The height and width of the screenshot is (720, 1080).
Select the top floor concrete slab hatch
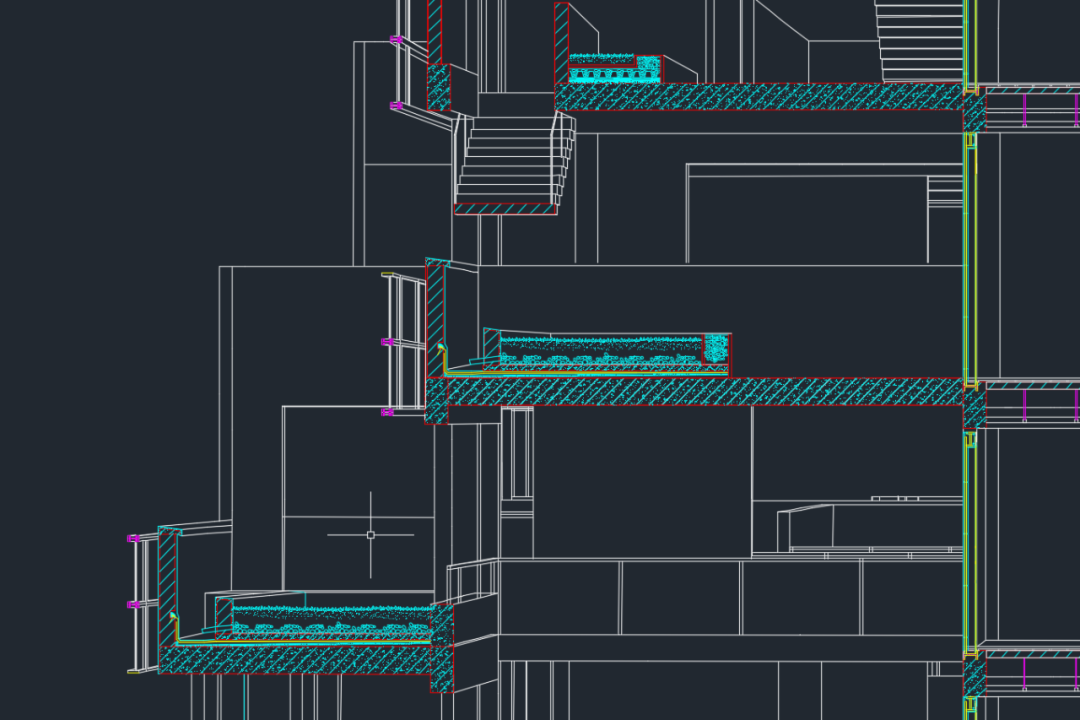click(759, 96)
